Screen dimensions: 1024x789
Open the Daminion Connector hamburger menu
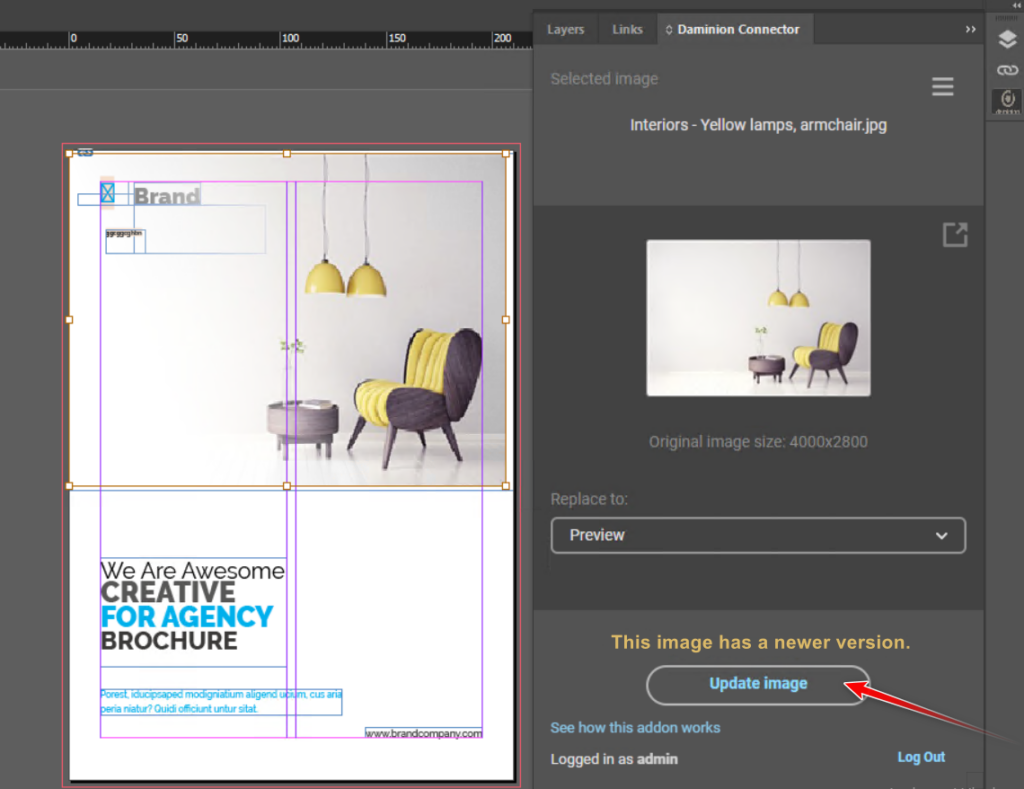click(x=942, y=88)
